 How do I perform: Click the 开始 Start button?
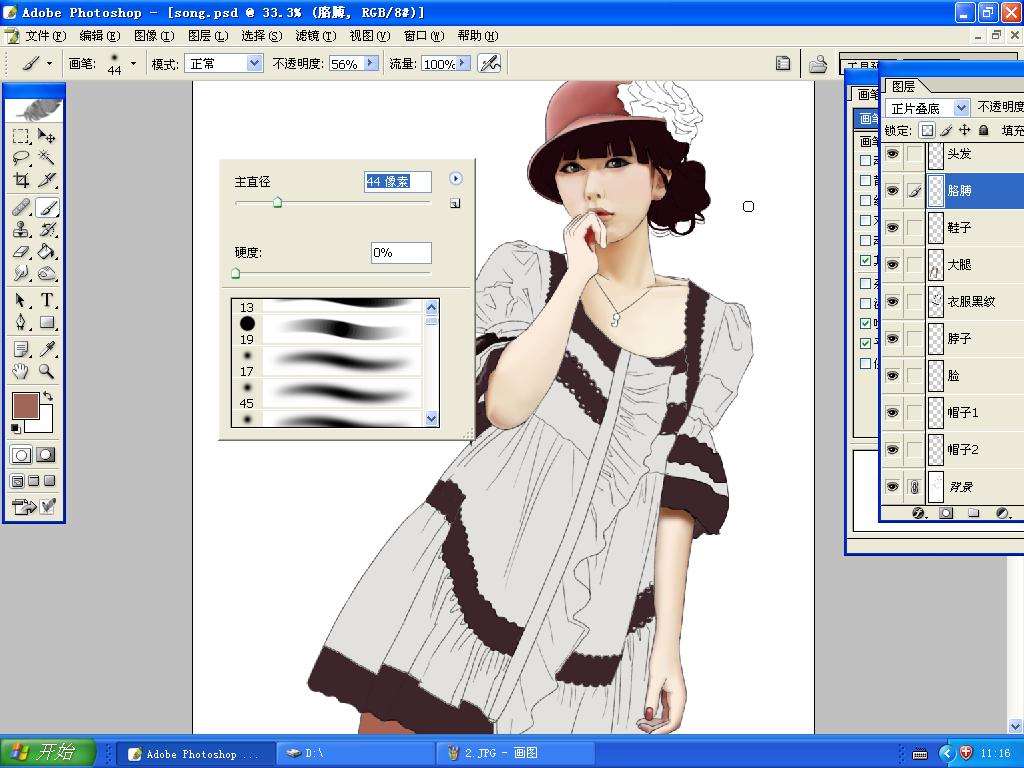[48, 752]
